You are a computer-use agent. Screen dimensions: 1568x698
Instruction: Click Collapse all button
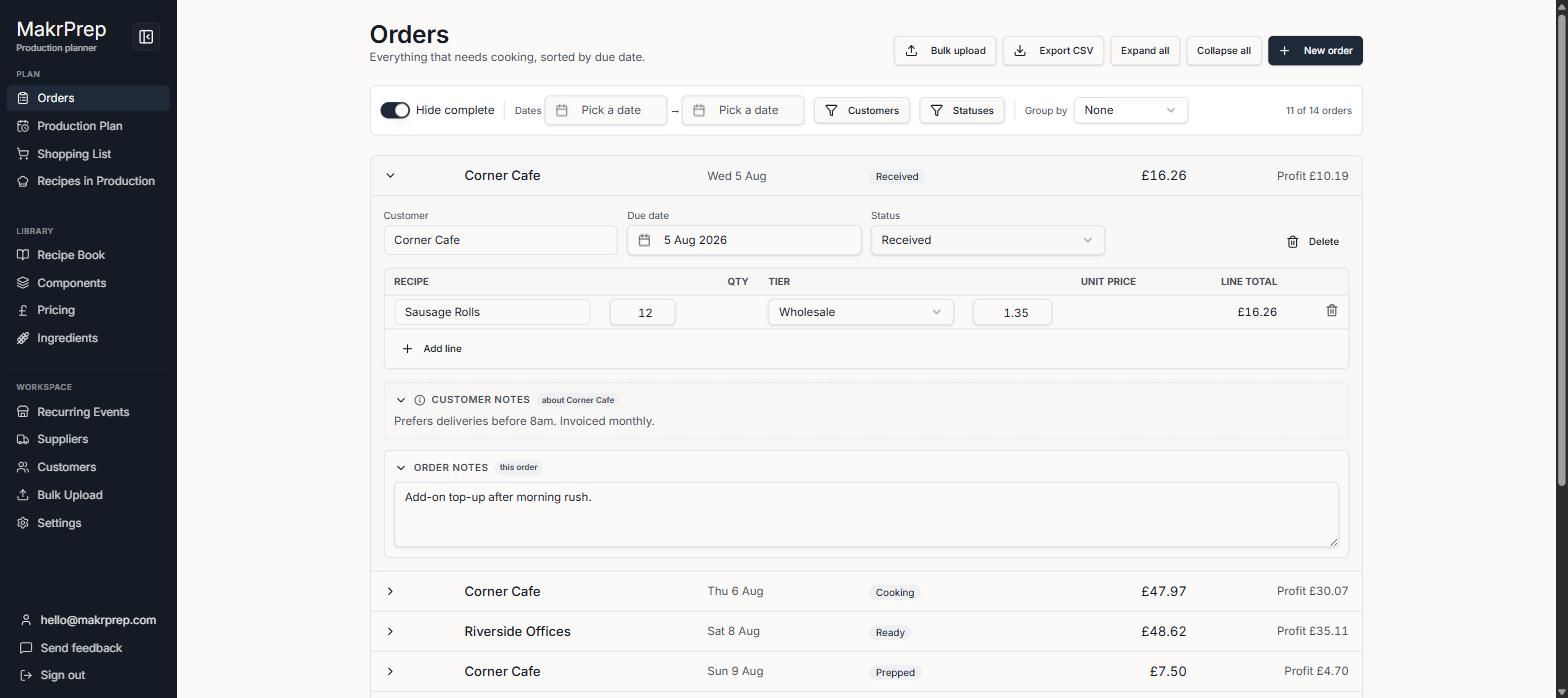click(1224, 51)
